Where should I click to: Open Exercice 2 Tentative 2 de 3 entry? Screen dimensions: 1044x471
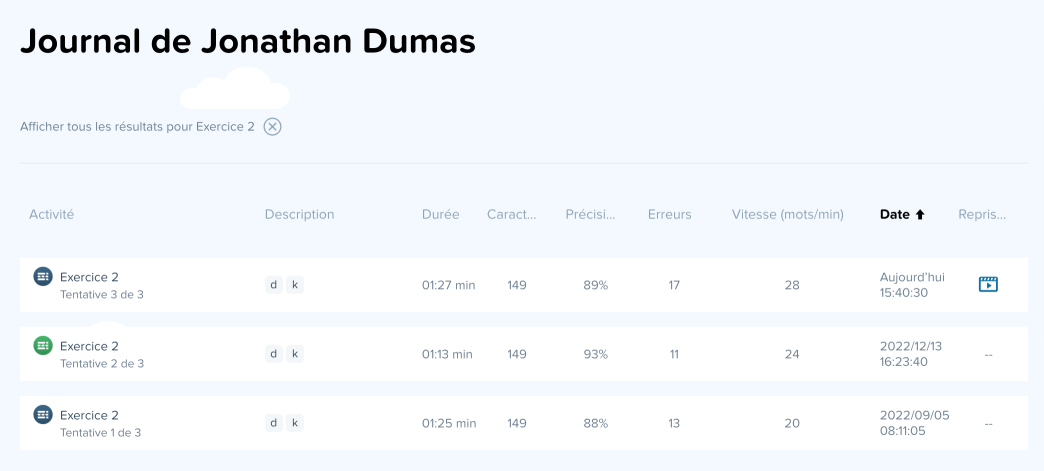click(x=89, y=346)
